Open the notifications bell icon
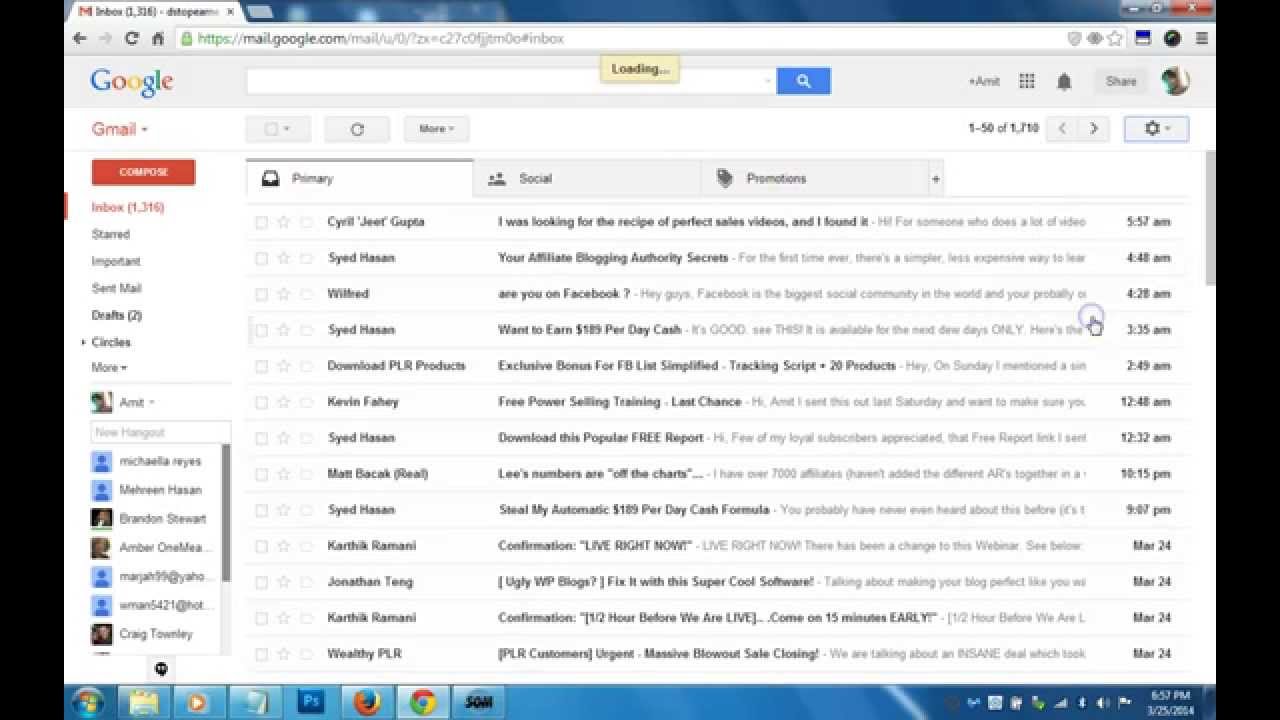Screen dimensions: 1280x720 point(1064,82)
